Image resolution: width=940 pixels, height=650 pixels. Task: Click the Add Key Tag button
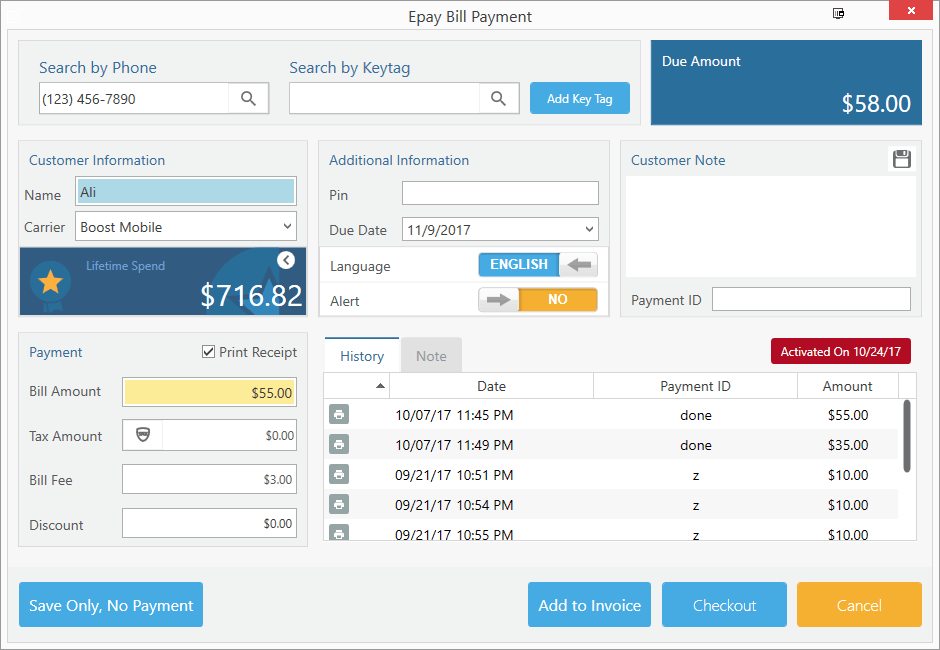[x=580, y=99]
